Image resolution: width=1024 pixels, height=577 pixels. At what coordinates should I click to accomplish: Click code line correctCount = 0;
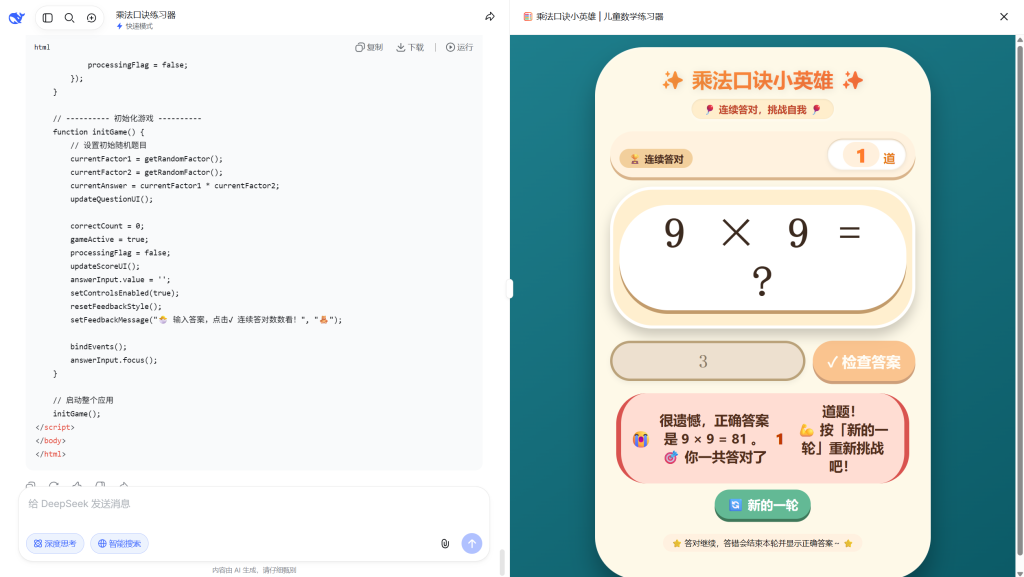(107, 226)
